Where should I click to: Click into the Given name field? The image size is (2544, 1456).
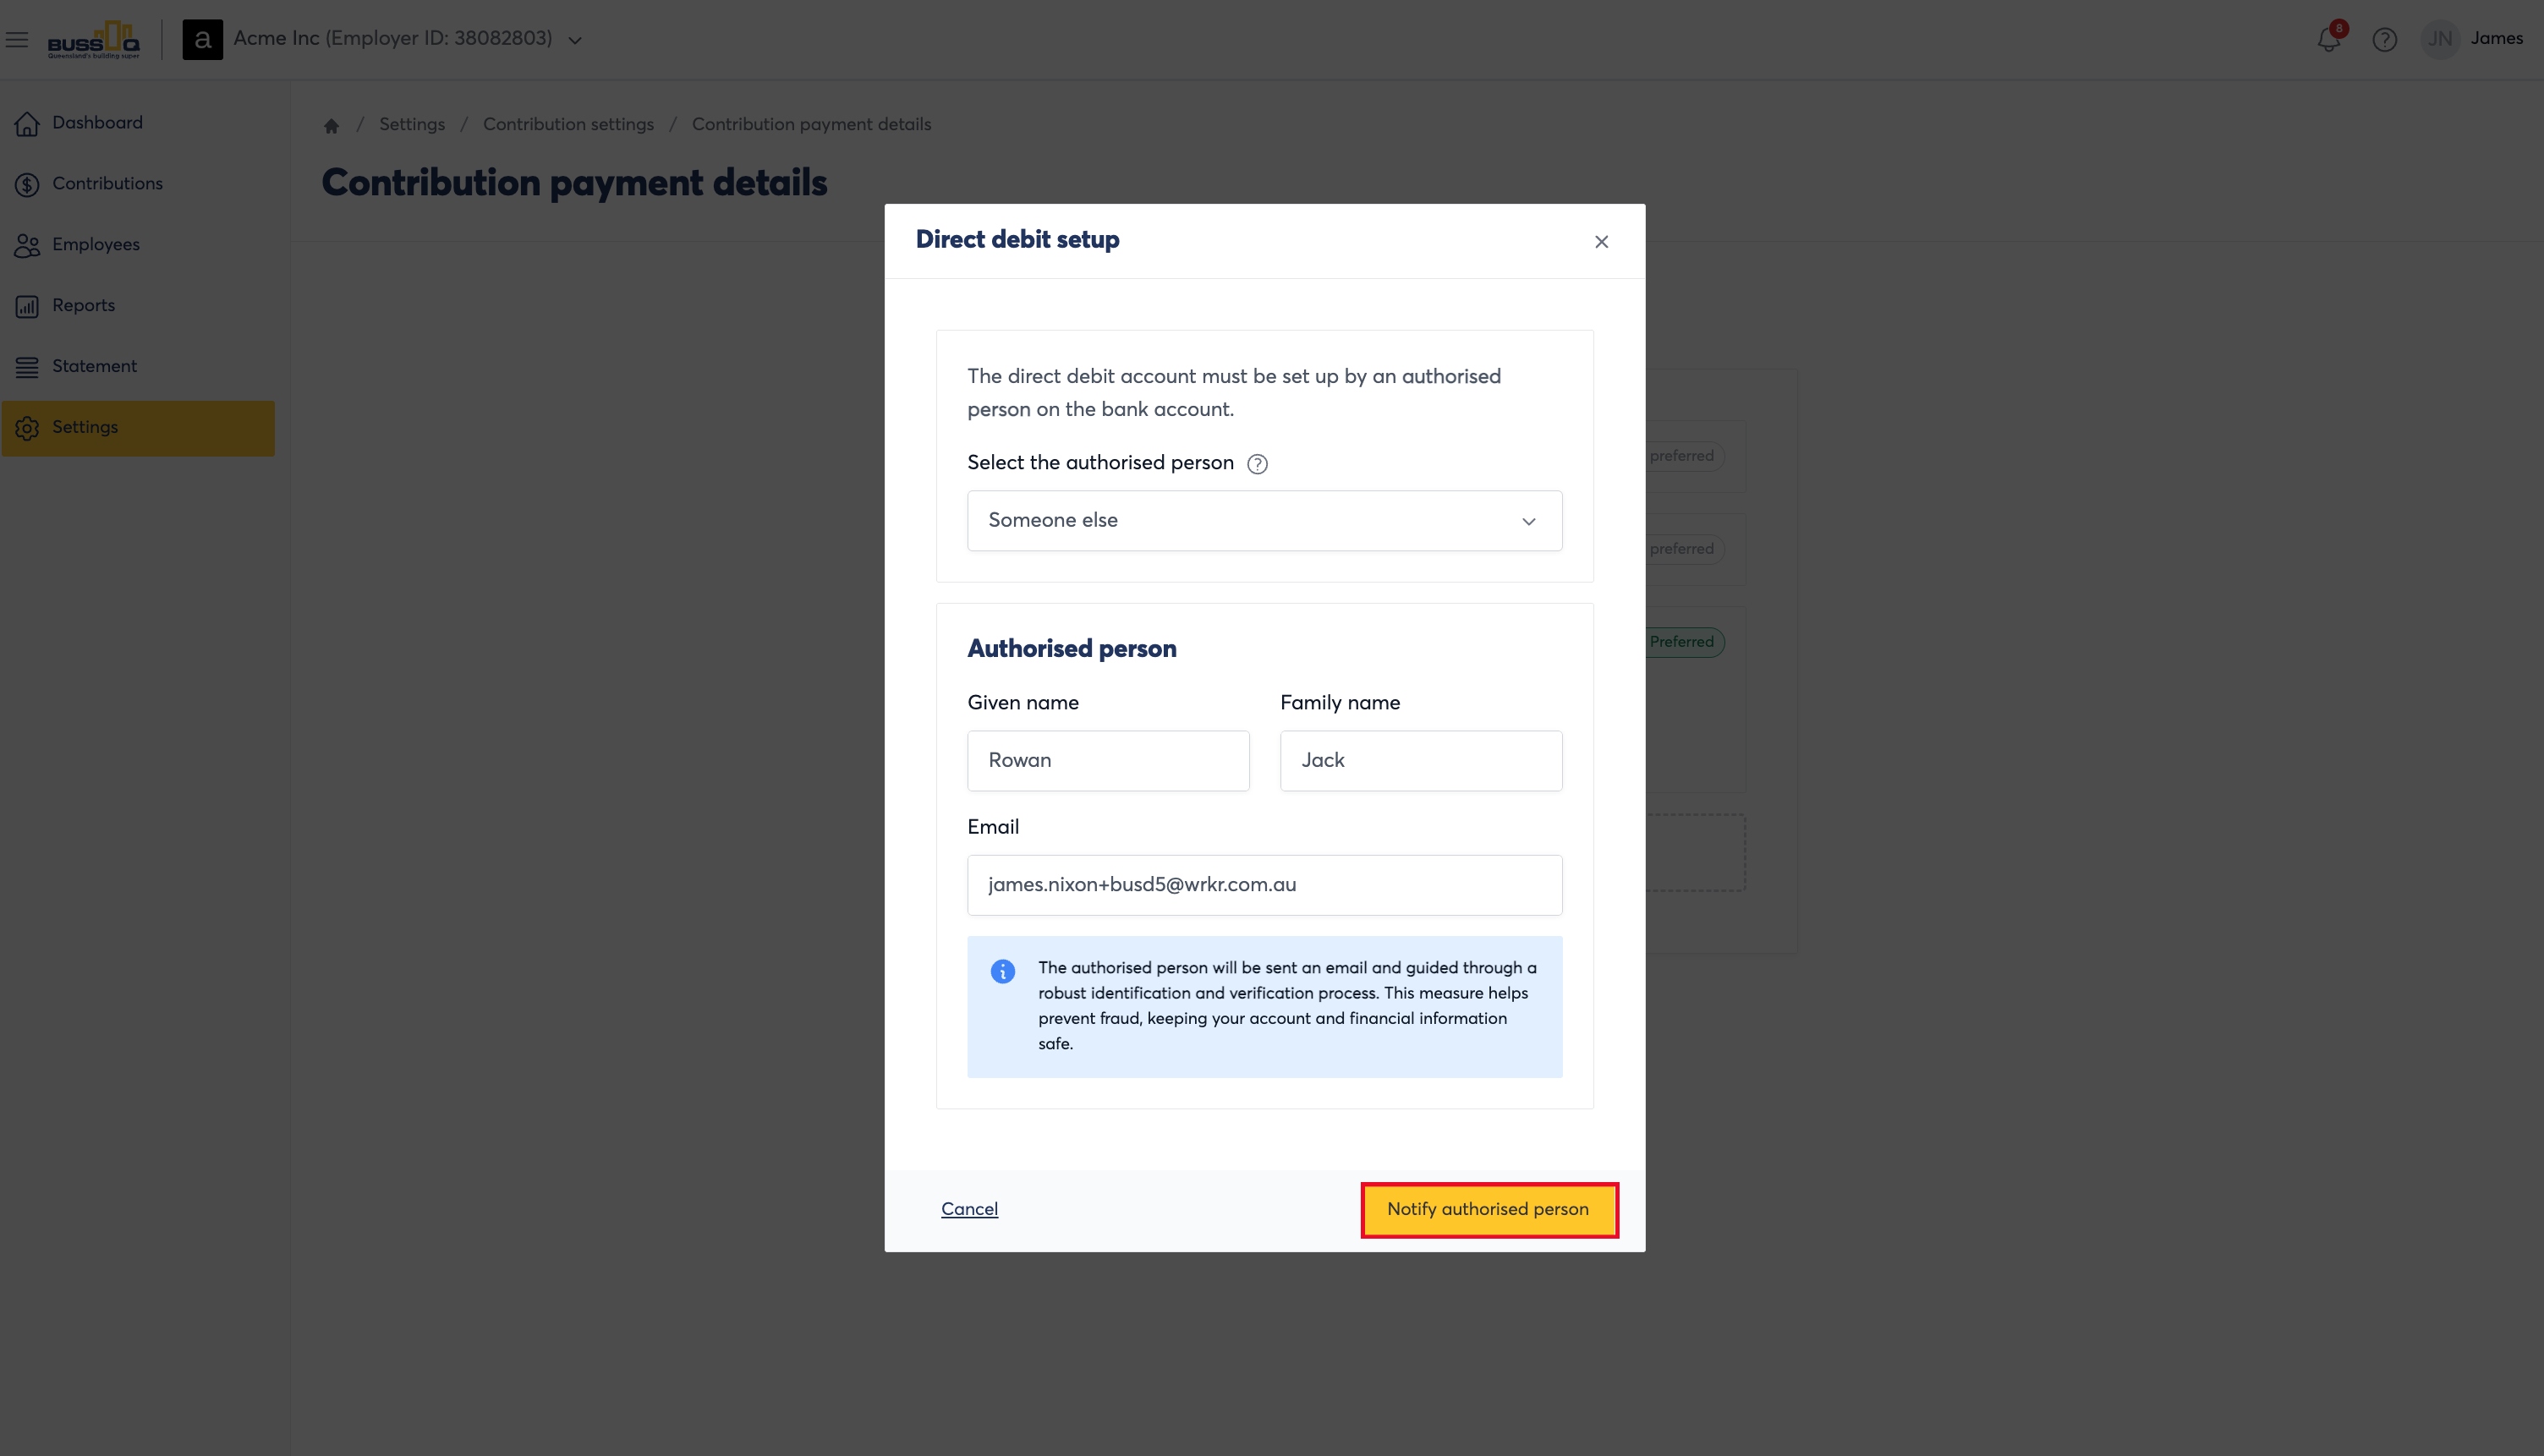click(x=1108, y=760)
